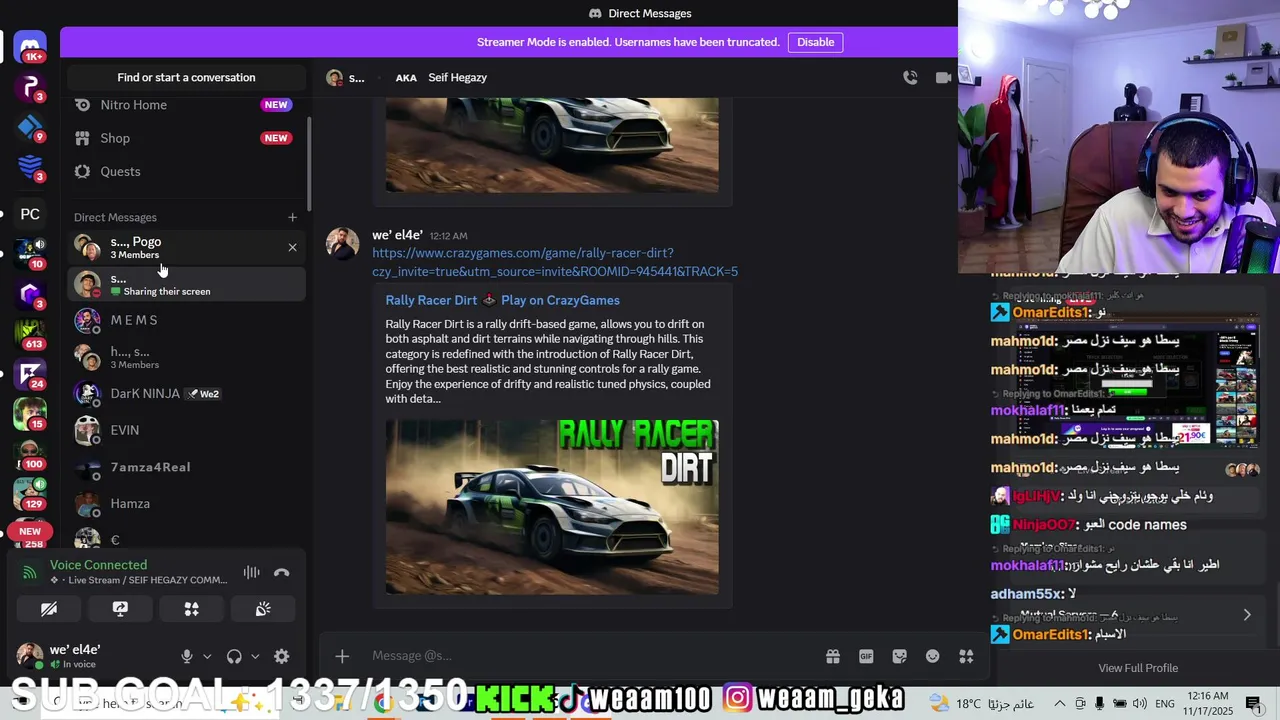The height and width of the screenshot is (720, 1280).
Task: Open the server icon with NEW 258 badge
Action: click(30, 535)
